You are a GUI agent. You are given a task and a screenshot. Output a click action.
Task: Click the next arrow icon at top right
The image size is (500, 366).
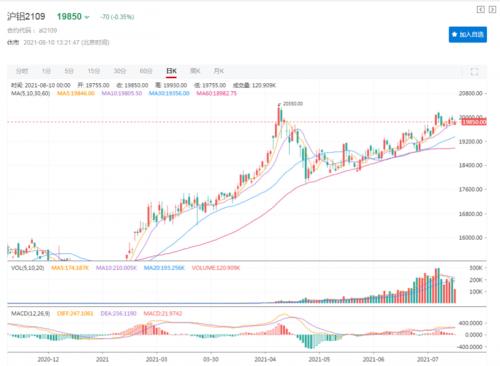tap(492, 10)
